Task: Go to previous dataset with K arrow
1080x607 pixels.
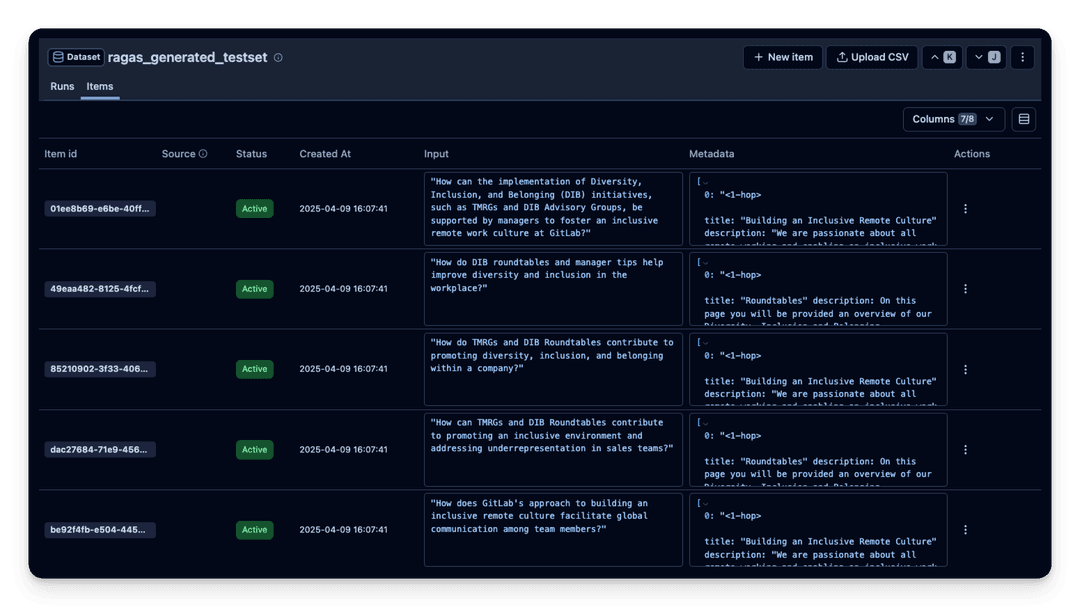Action: click(x=942, y=57)
